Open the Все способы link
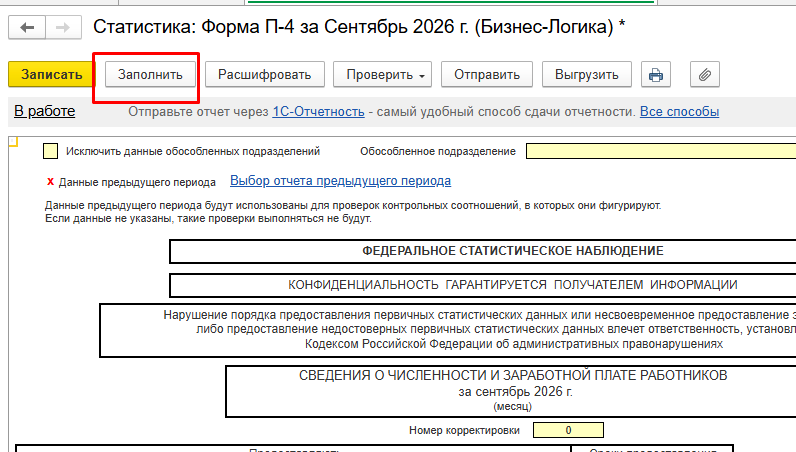Image resolution: width=796 pixels, height=452 pixels. tap(679, 112)
